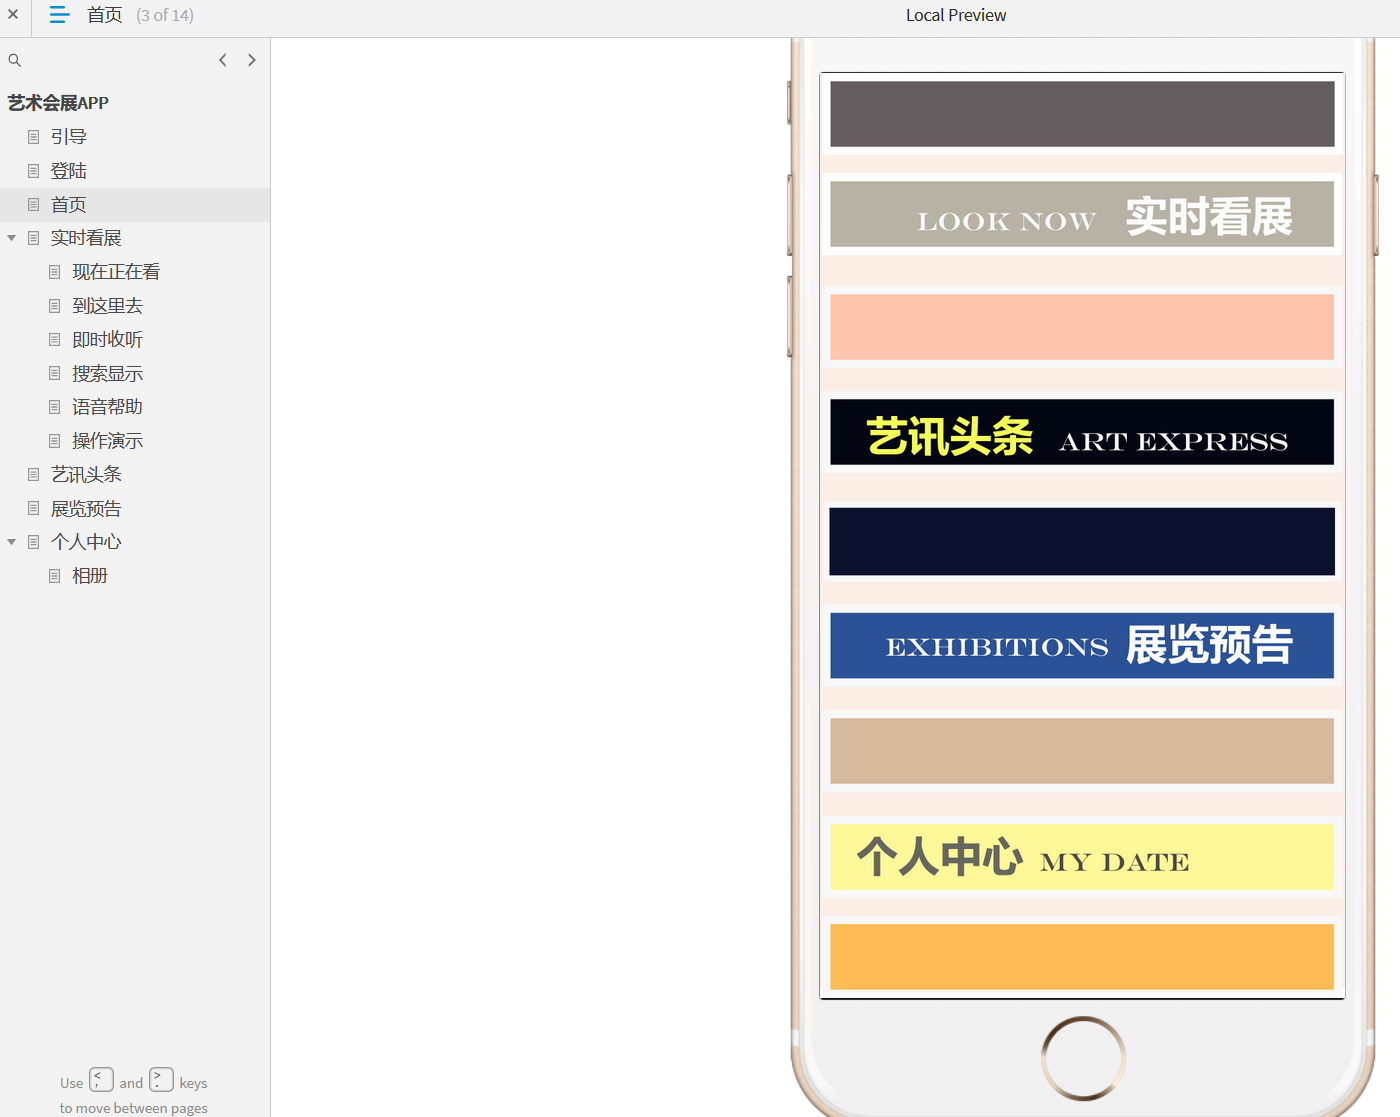The width and height of the screenshot is (1400, 1117).
Task: Tap the 艺讯头条 ART EXPRESS banner
Action: 1082,432
